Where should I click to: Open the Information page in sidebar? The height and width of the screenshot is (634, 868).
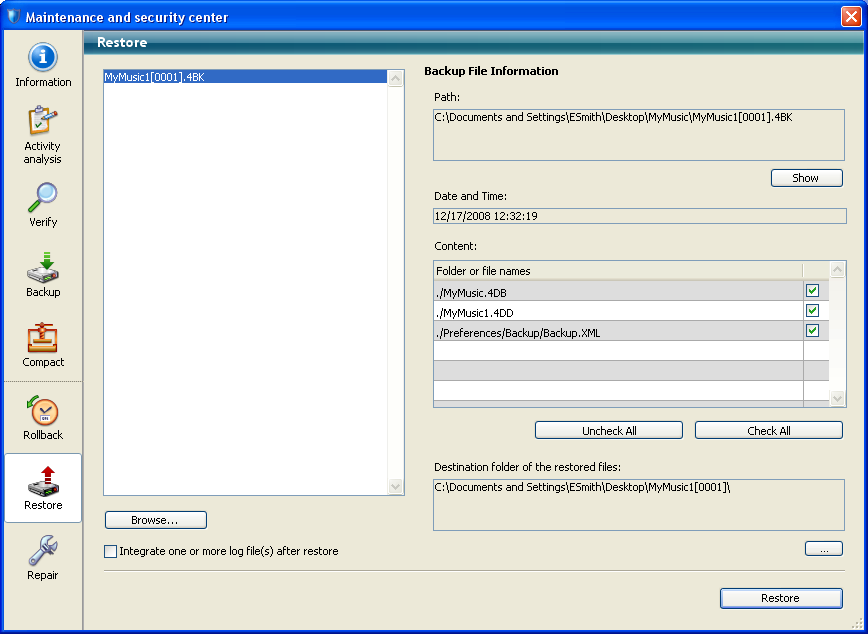(x=43, y=65)
